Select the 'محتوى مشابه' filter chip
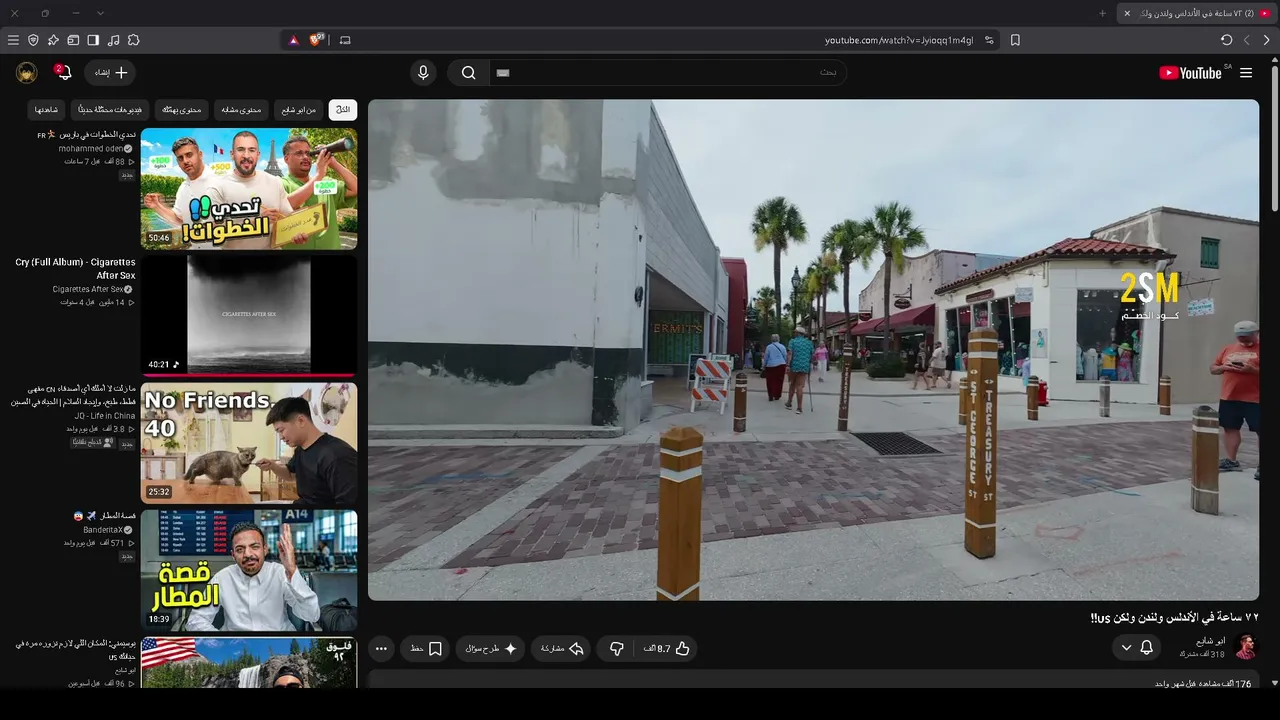This screenshot has width=1280, height=720. (x=241, y=109)
